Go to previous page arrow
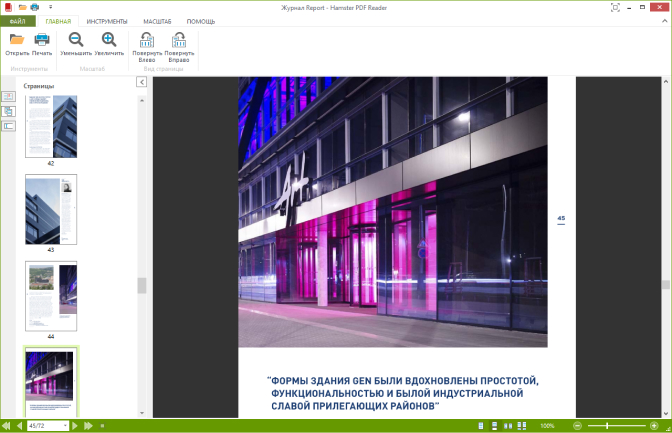672x433 pixels. [x=19, y=426]
